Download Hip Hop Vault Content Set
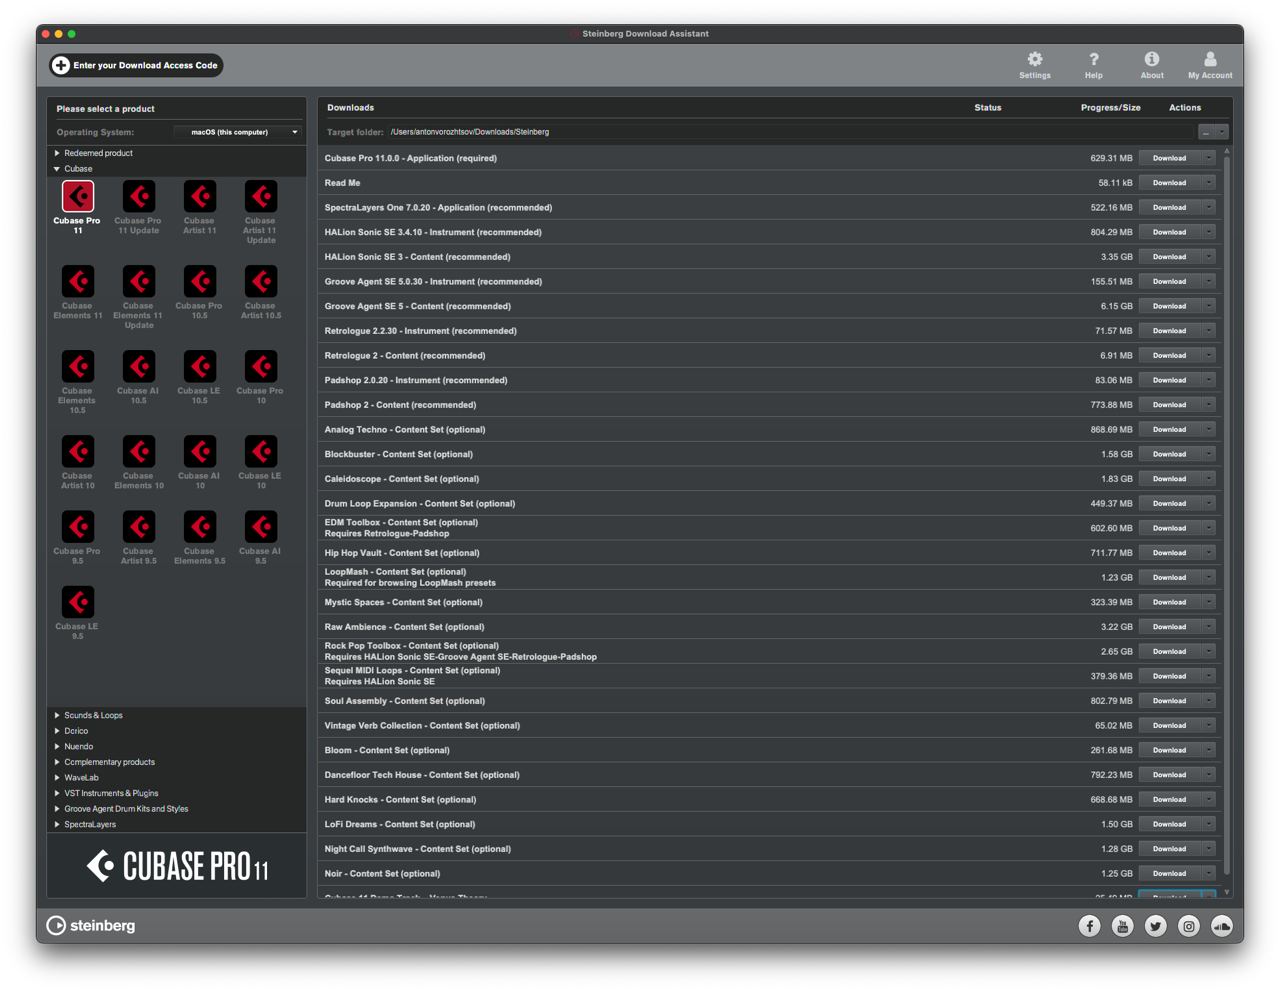This screenshot has width=1280, height=991. 1170,553
